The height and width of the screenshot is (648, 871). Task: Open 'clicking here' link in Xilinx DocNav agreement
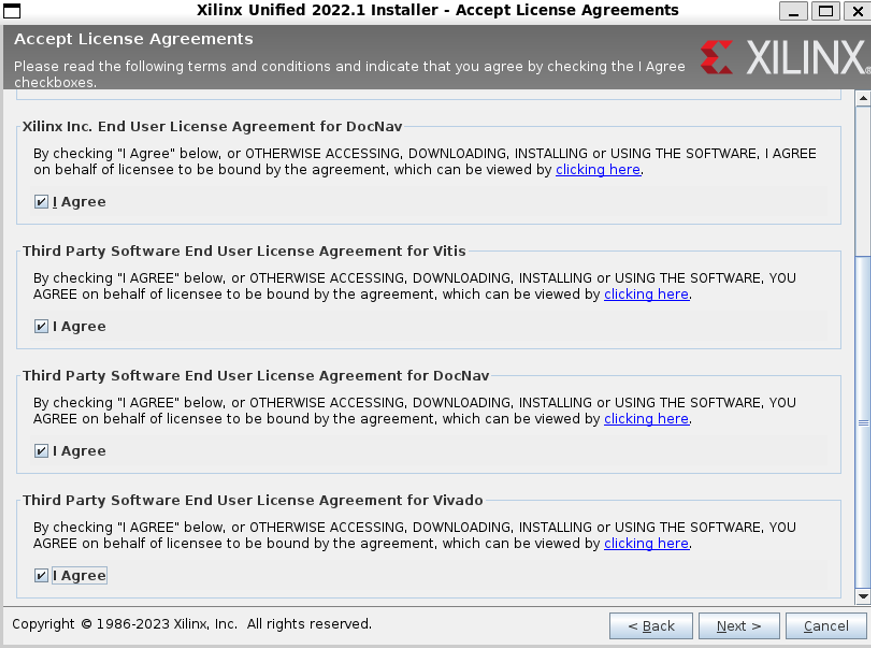click(598, 169)
